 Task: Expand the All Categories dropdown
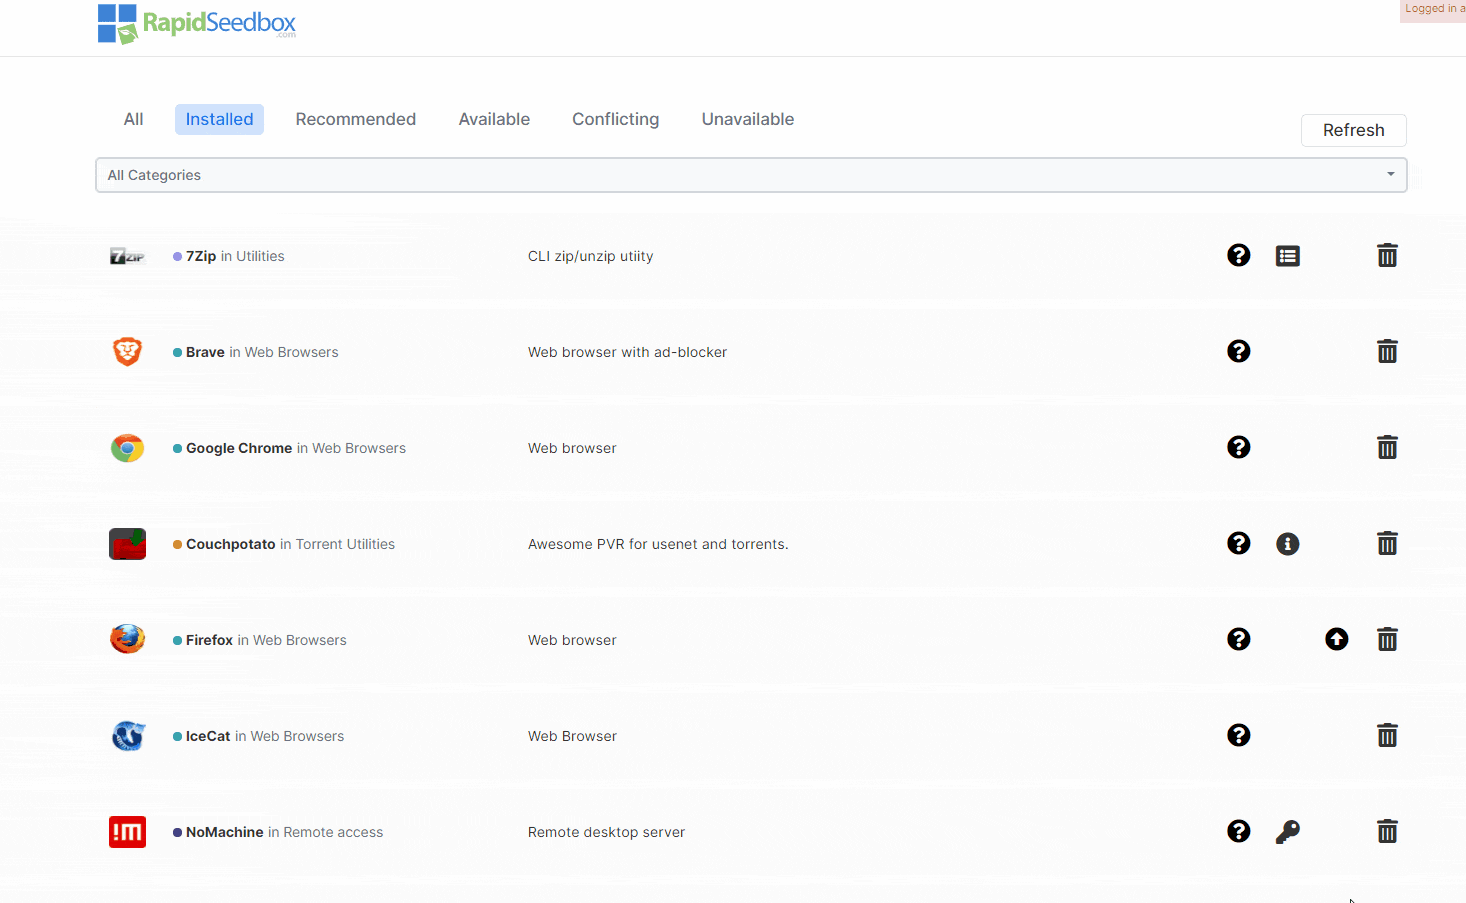coord(750,175)
